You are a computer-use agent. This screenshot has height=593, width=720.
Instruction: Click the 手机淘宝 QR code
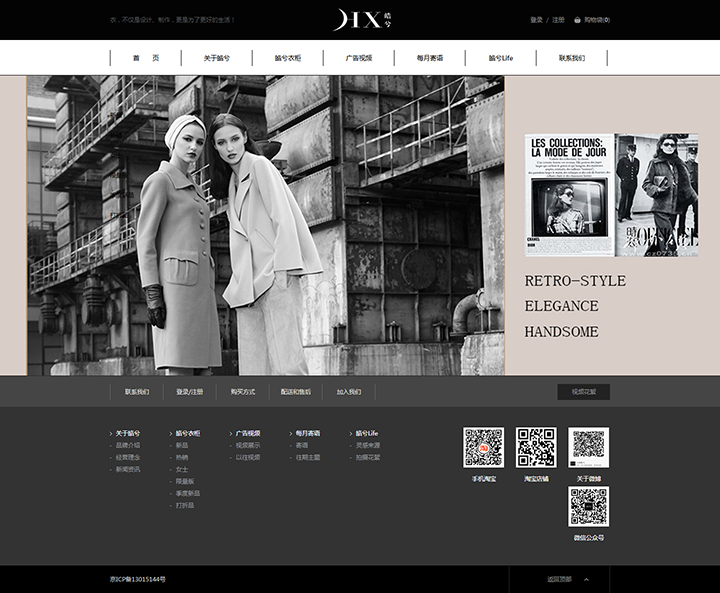click(x=483, y=448)
